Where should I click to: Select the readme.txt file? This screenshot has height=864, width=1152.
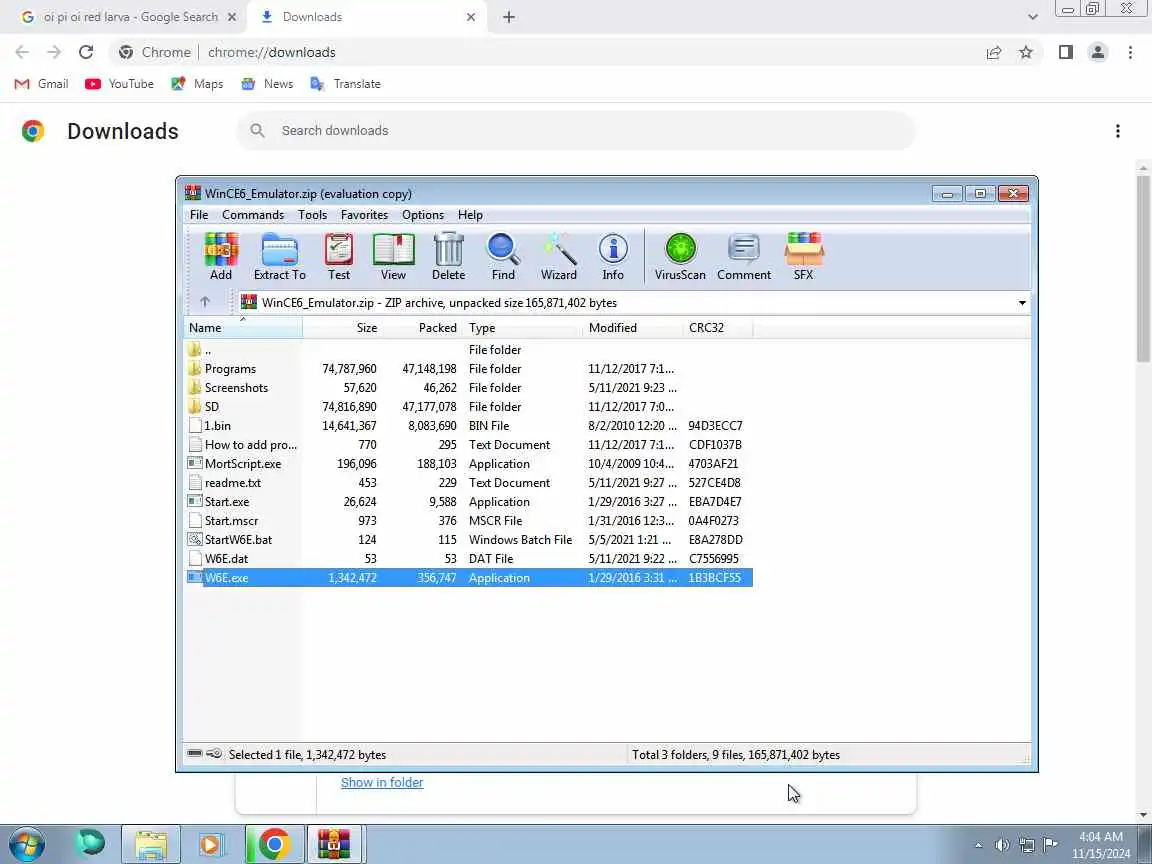[x=468, y=483]
